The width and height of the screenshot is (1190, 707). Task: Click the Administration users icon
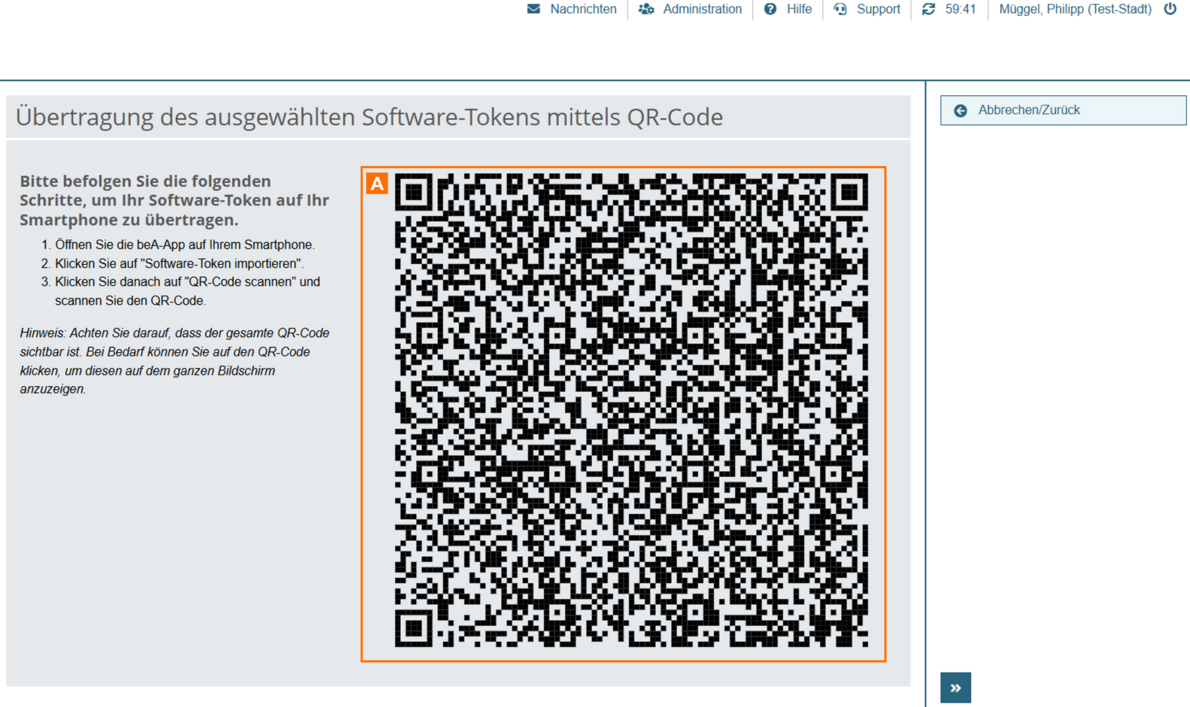coord(646,9)
